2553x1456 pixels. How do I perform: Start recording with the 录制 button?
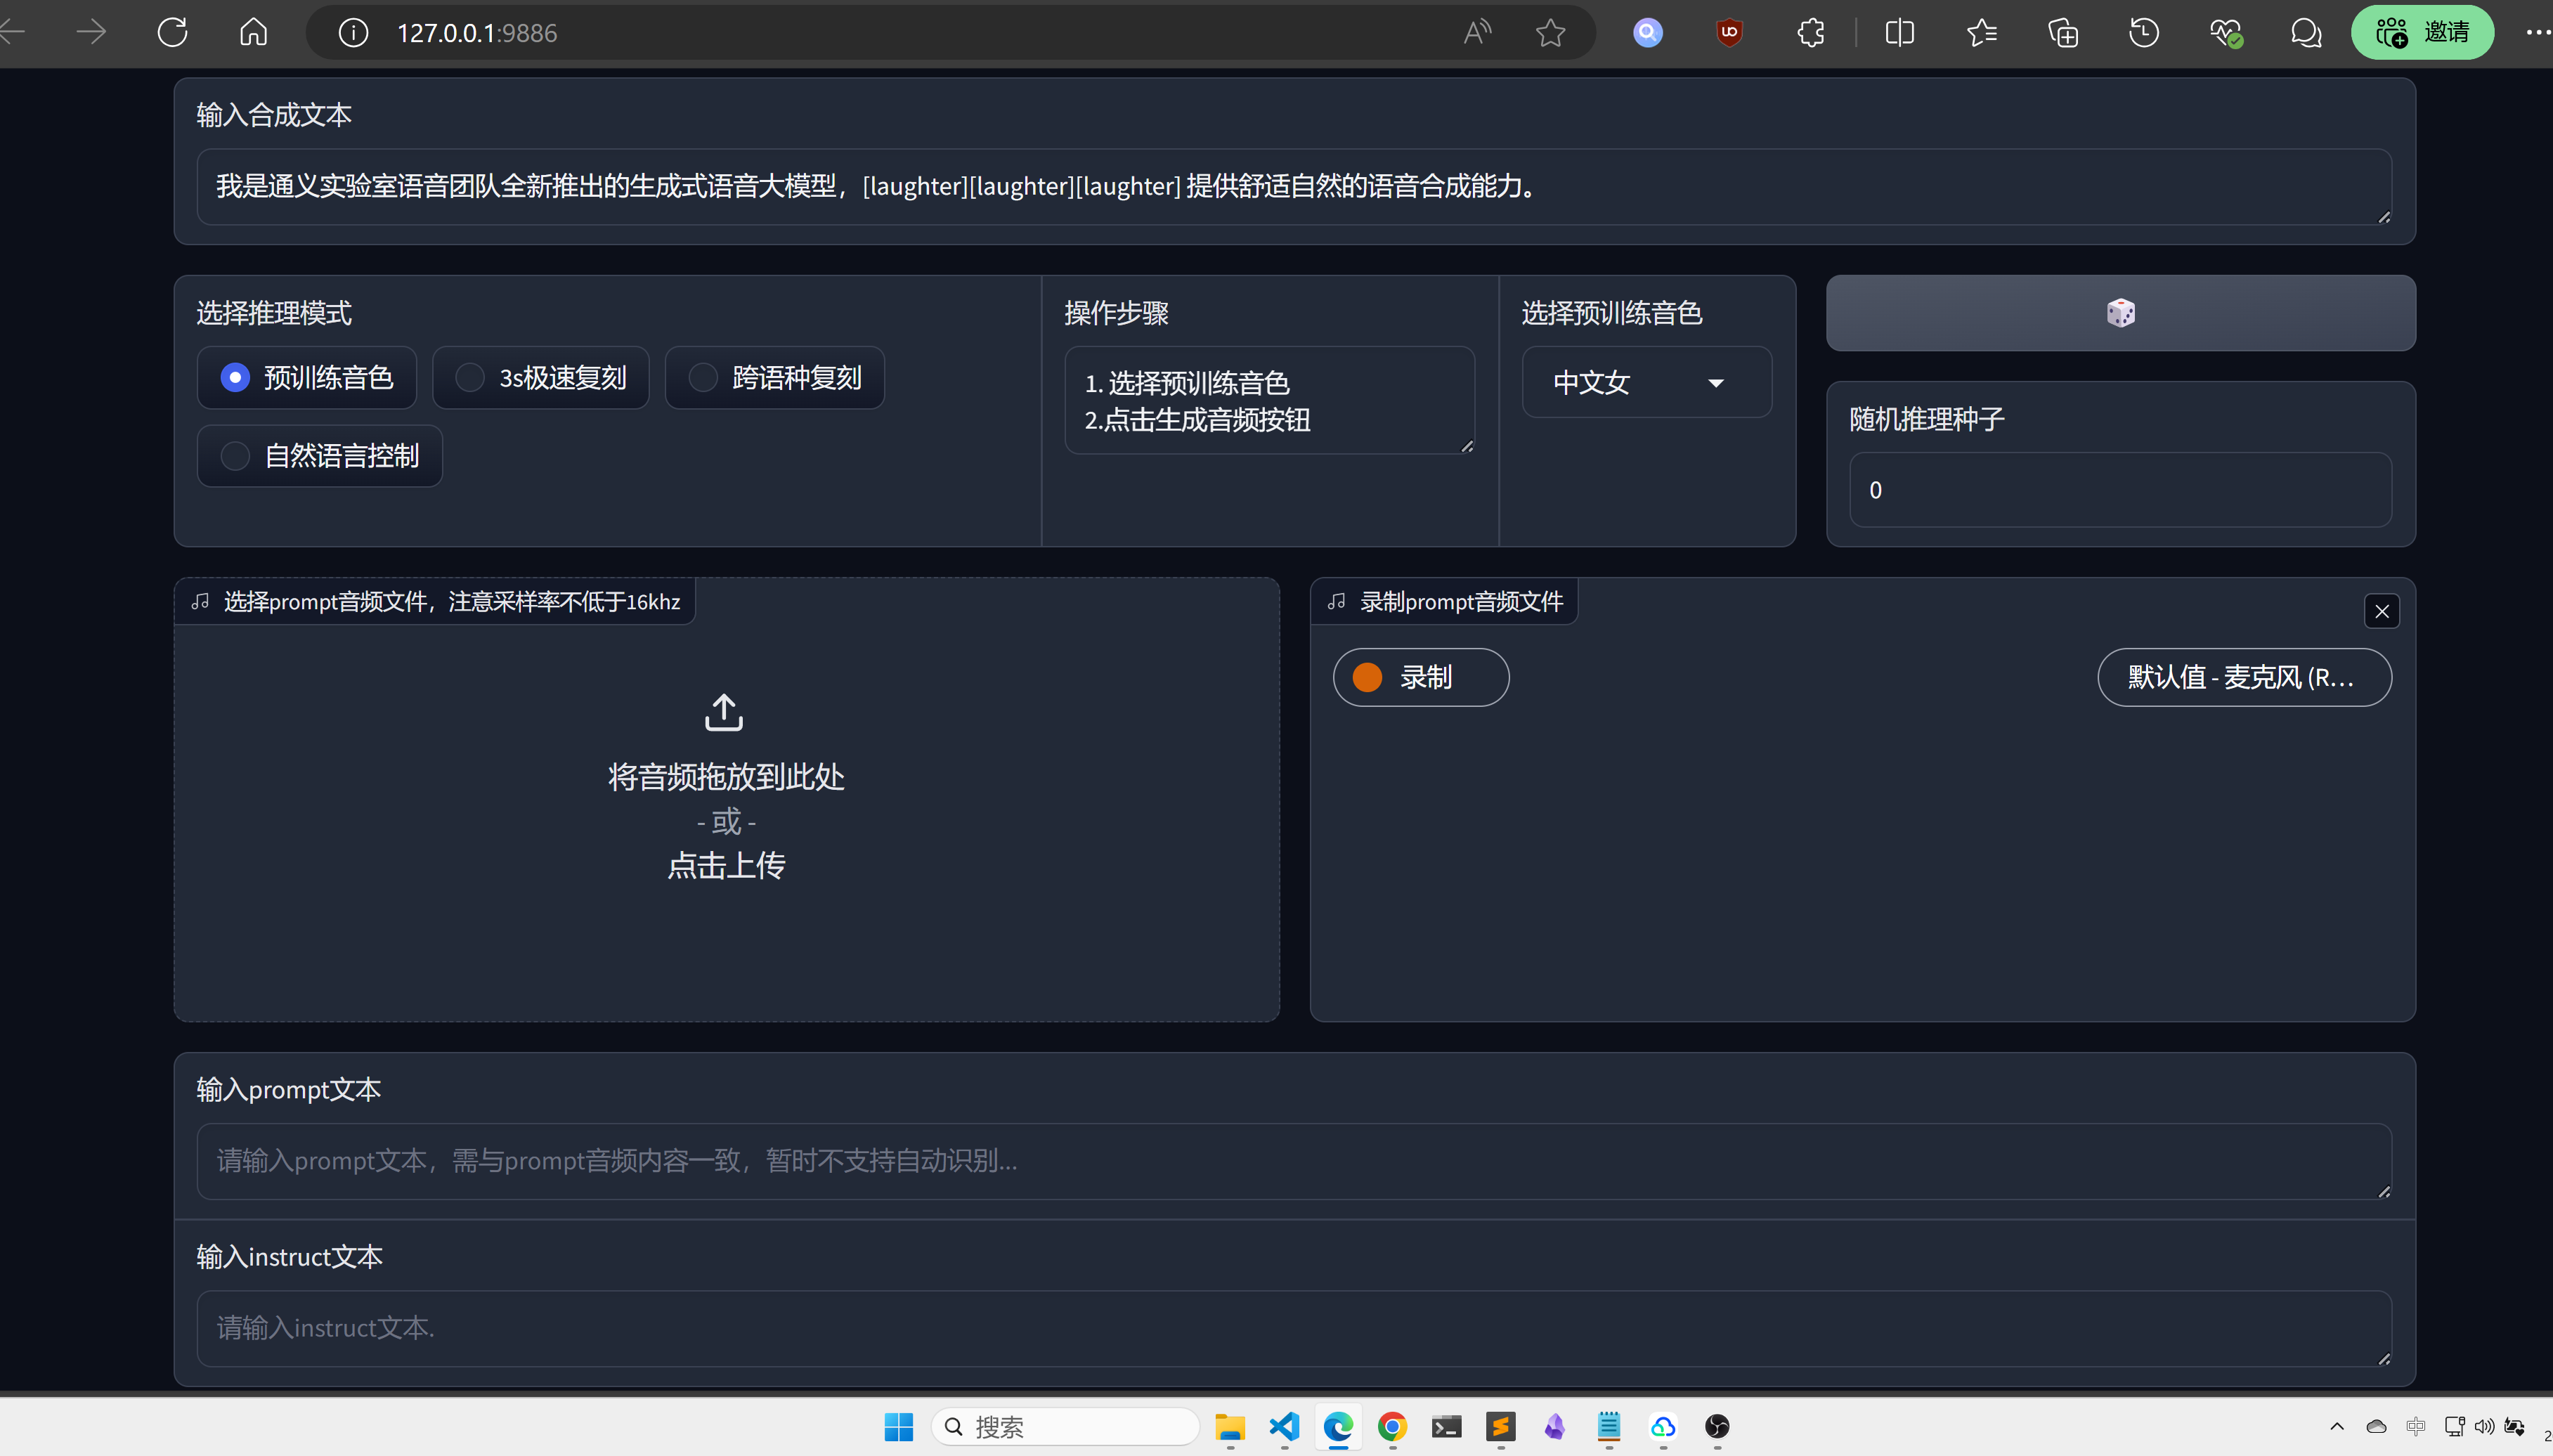click(x=1420, y=677)
